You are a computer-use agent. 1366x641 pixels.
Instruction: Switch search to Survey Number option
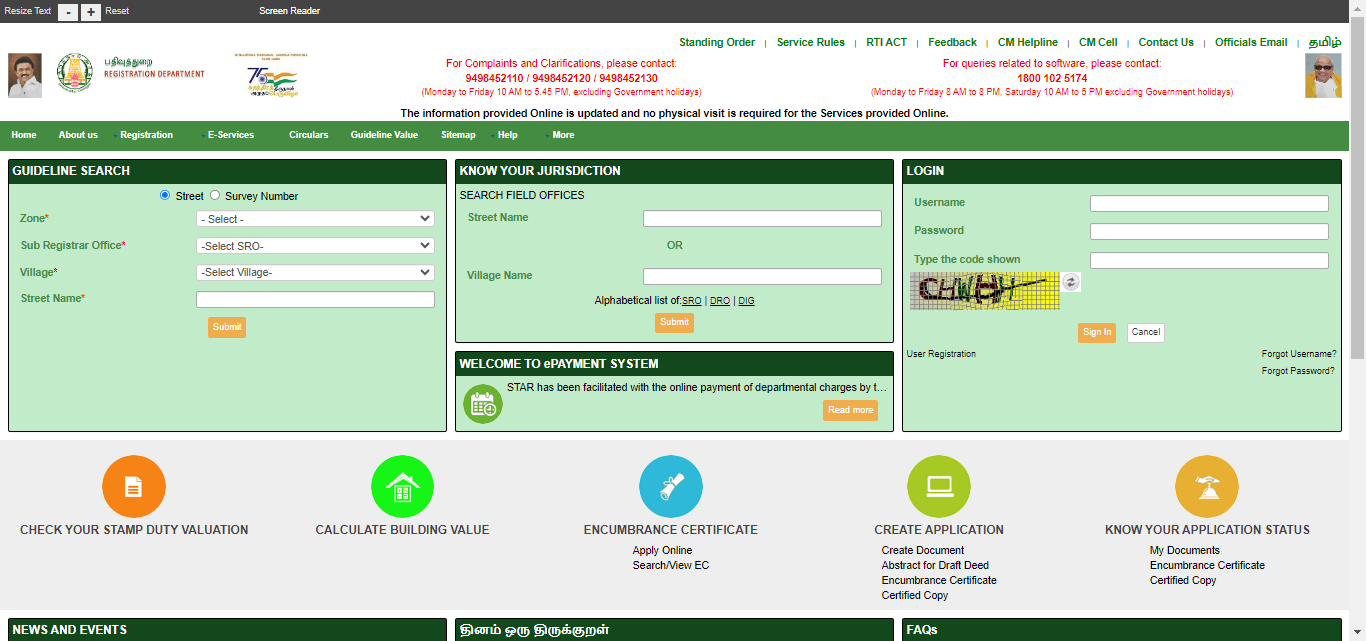click(214, 196)
